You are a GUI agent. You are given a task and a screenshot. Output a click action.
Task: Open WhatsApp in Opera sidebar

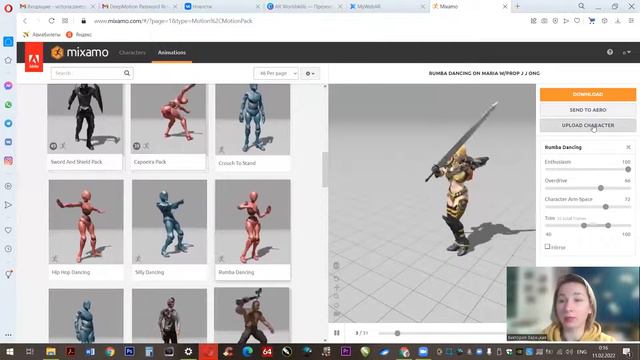8,105
